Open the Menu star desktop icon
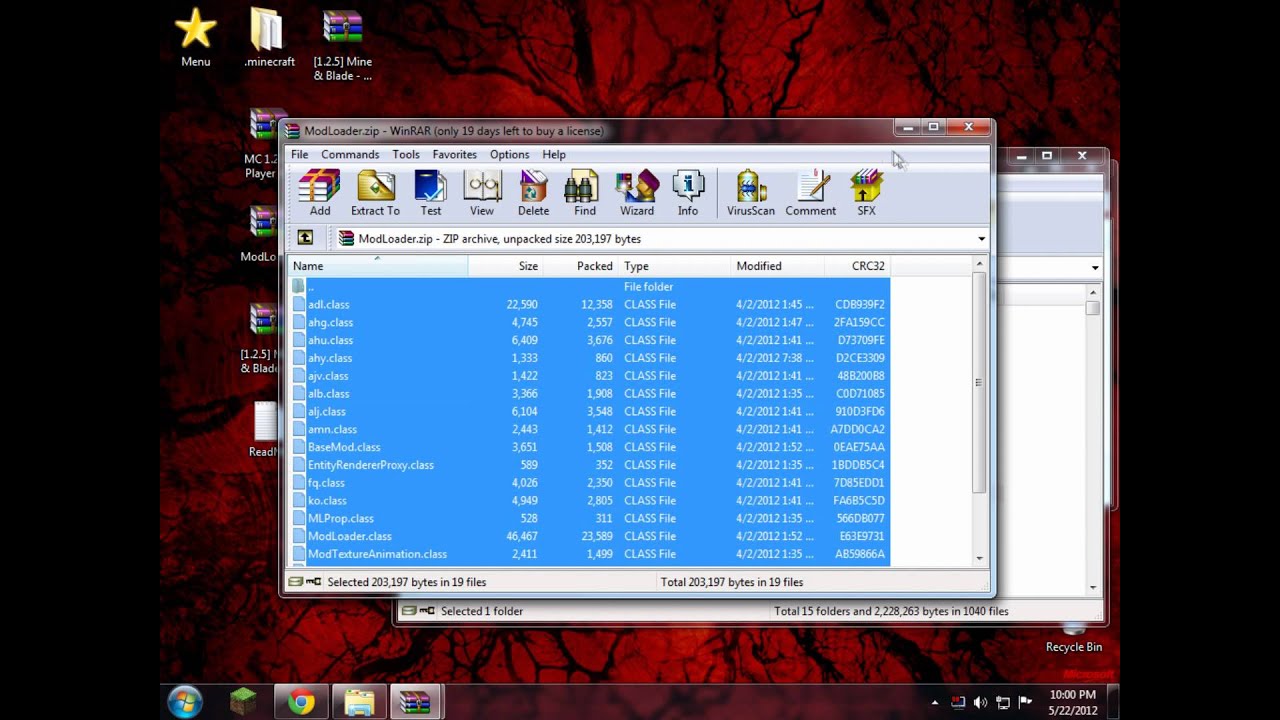The image size is (1280, 720). [196, 40]
